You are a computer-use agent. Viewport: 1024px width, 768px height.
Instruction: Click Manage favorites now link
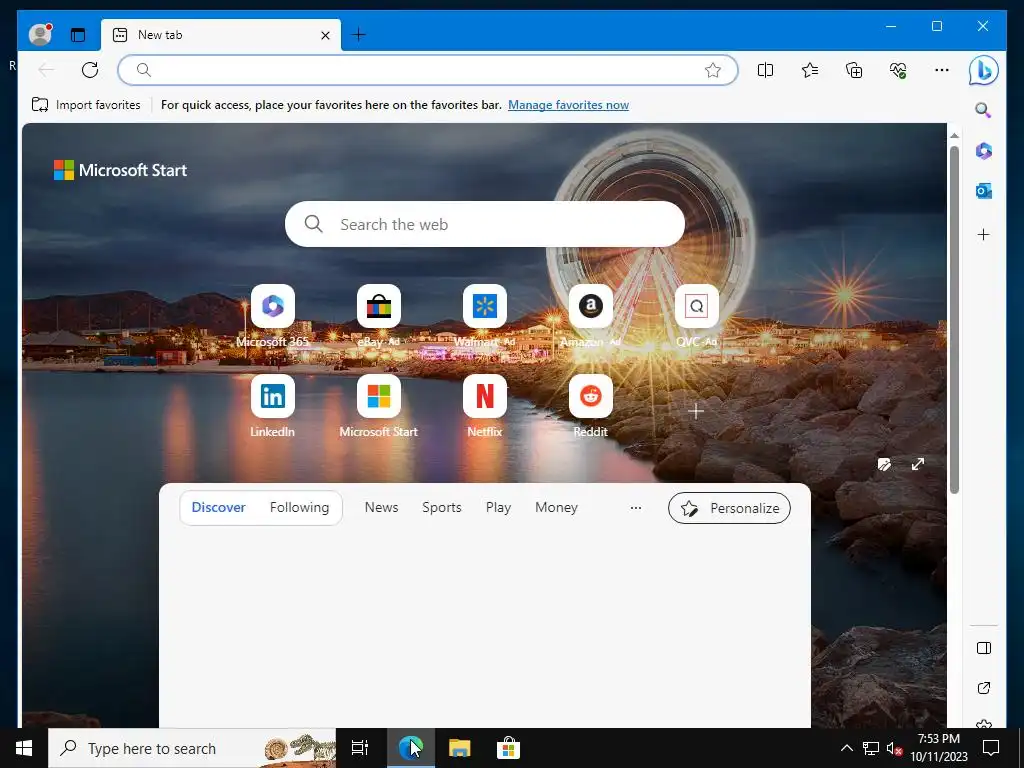[568, 104]
